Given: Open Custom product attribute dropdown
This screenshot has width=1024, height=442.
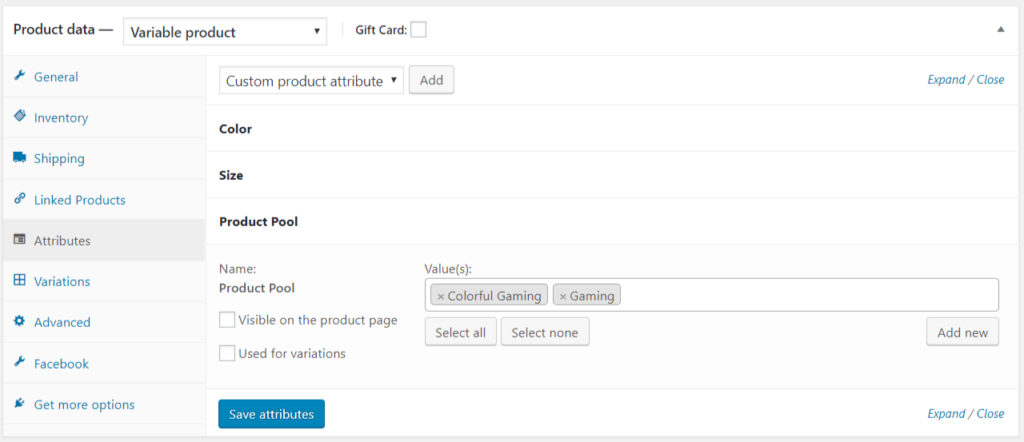Looking at the screenshot, I should pyautogui.click(x=312, y=80).
